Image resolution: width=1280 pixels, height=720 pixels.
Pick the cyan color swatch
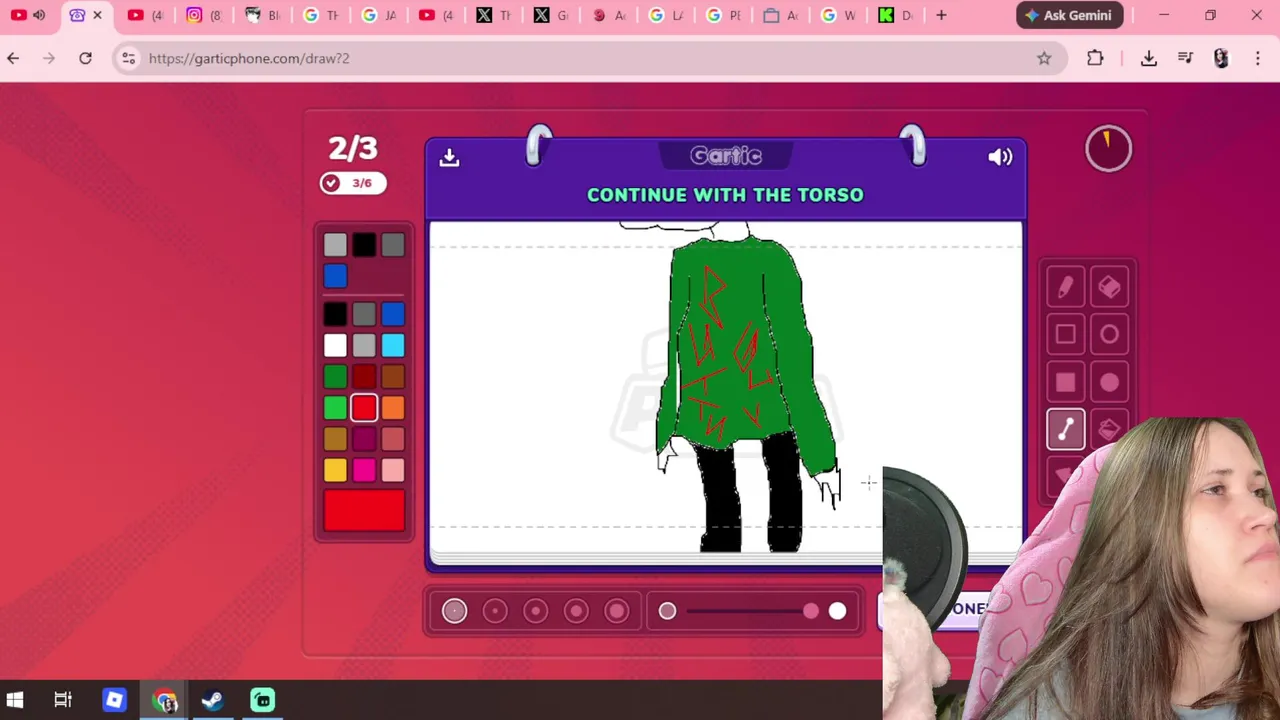click(393, 345)
